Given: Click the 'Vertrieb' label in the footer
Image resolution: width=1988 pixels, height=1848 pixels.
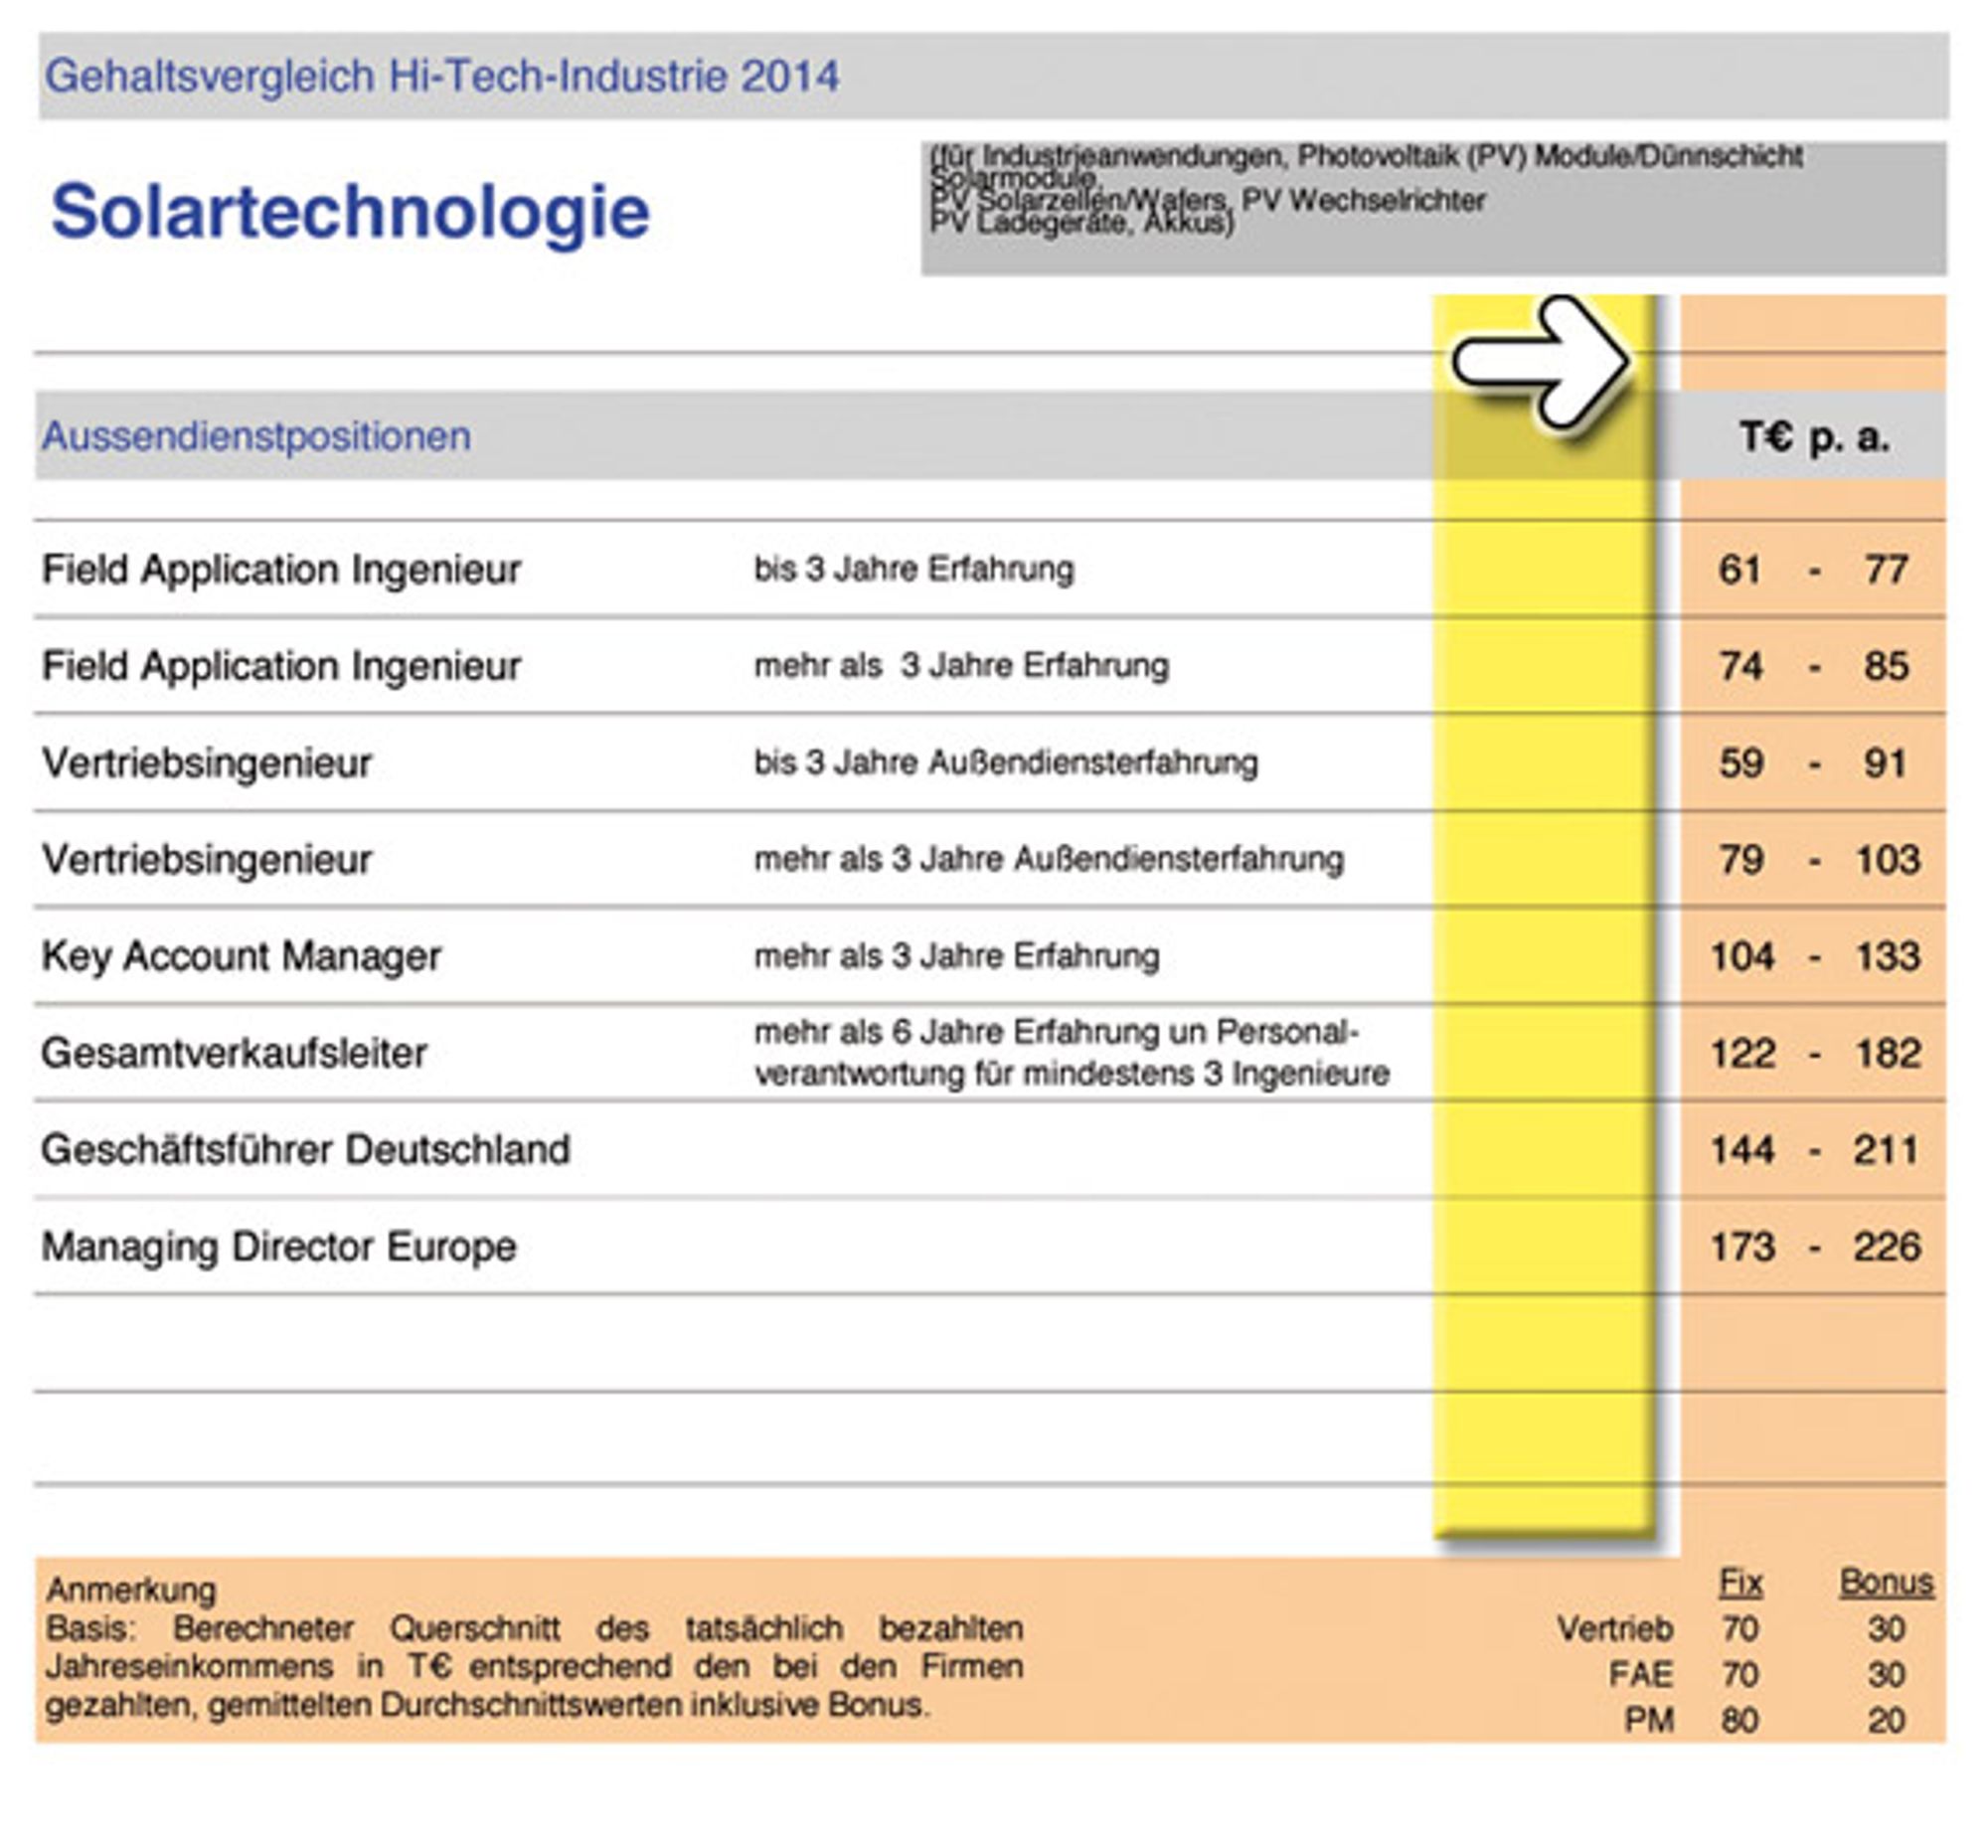Looking at the screenshot, I should (x=1615, y=1629).
